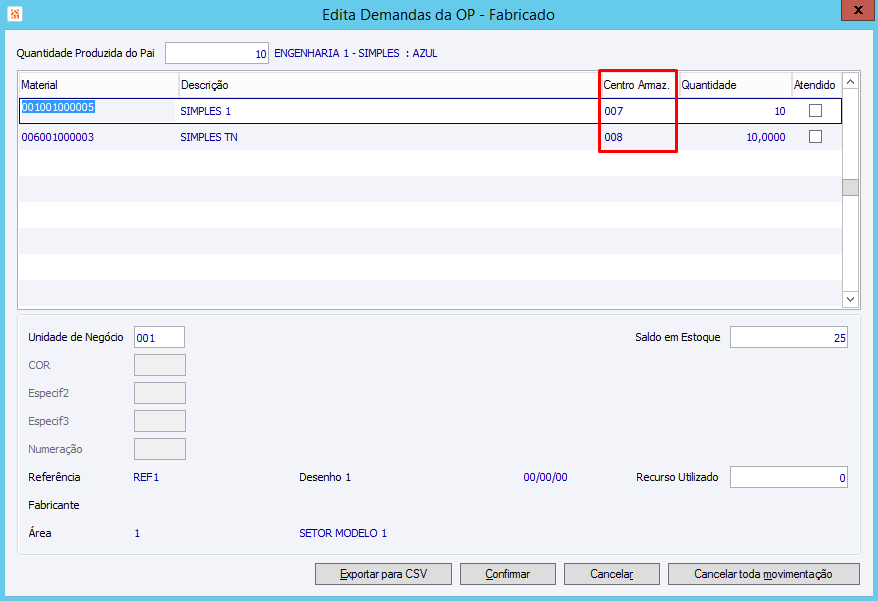Click the Desenho 1 label
878x601 pixels.
click(325, 477)
